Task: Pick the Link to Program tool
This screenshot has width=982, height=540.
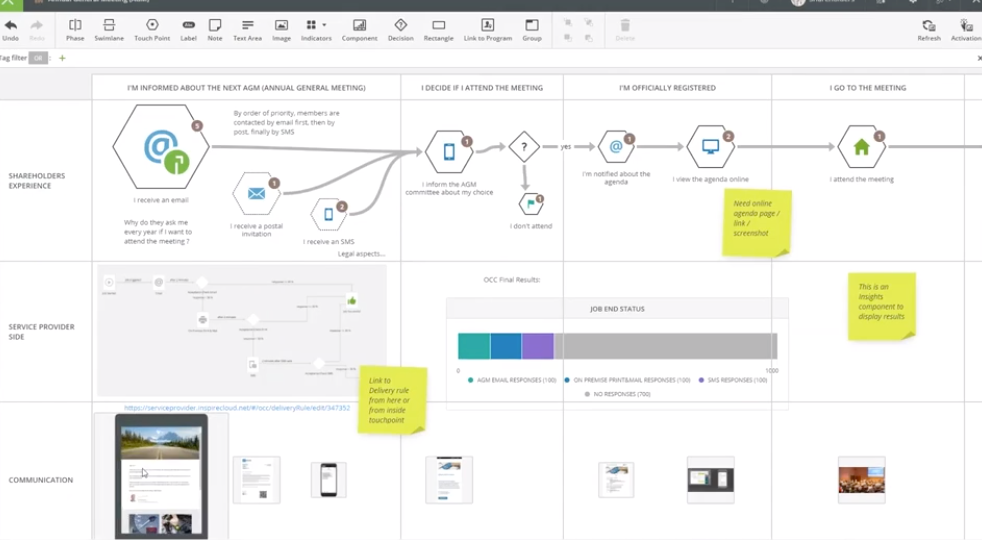Action: point(487,29)
